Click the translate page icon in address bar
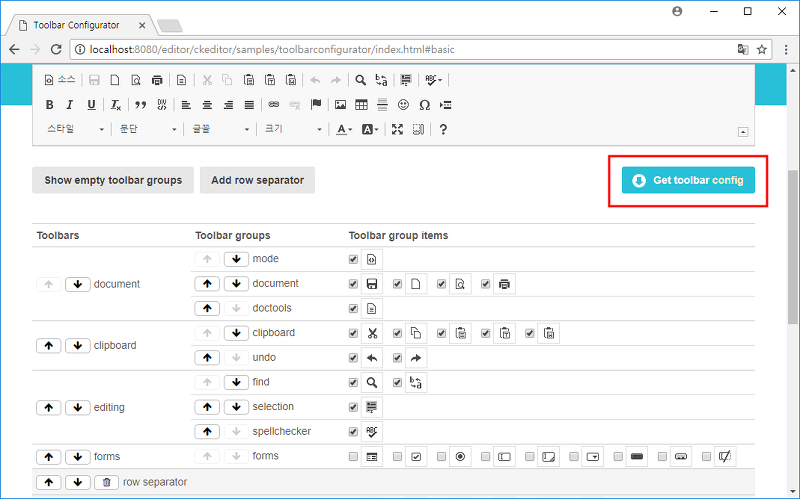 coord(743,49)
